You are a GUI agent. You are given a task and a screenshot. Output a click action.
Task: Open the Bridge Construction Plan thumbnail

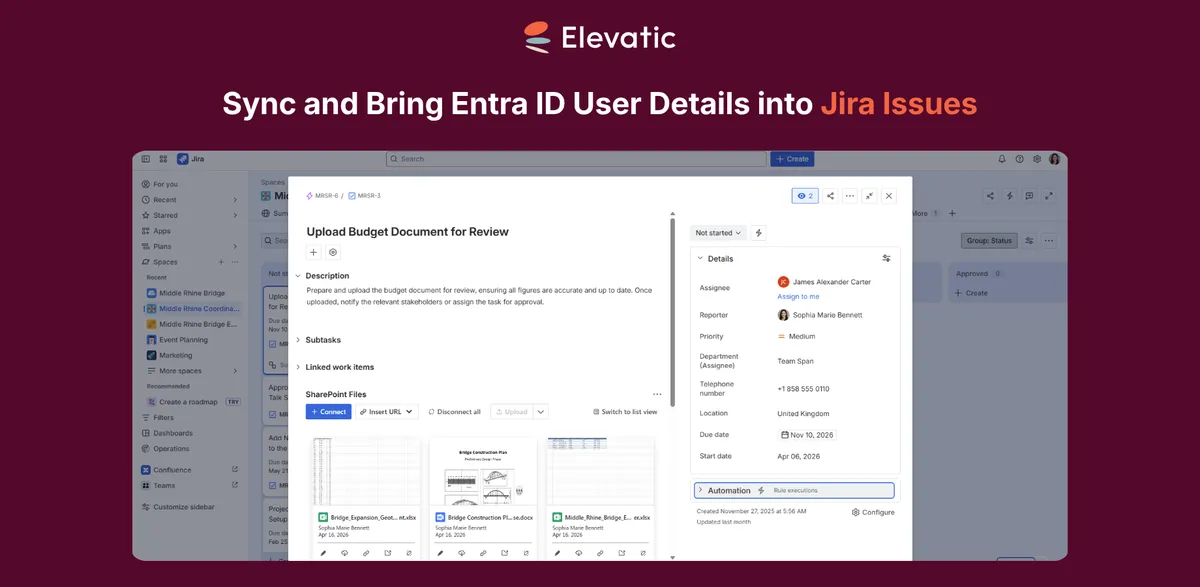[x=482, y=472]
